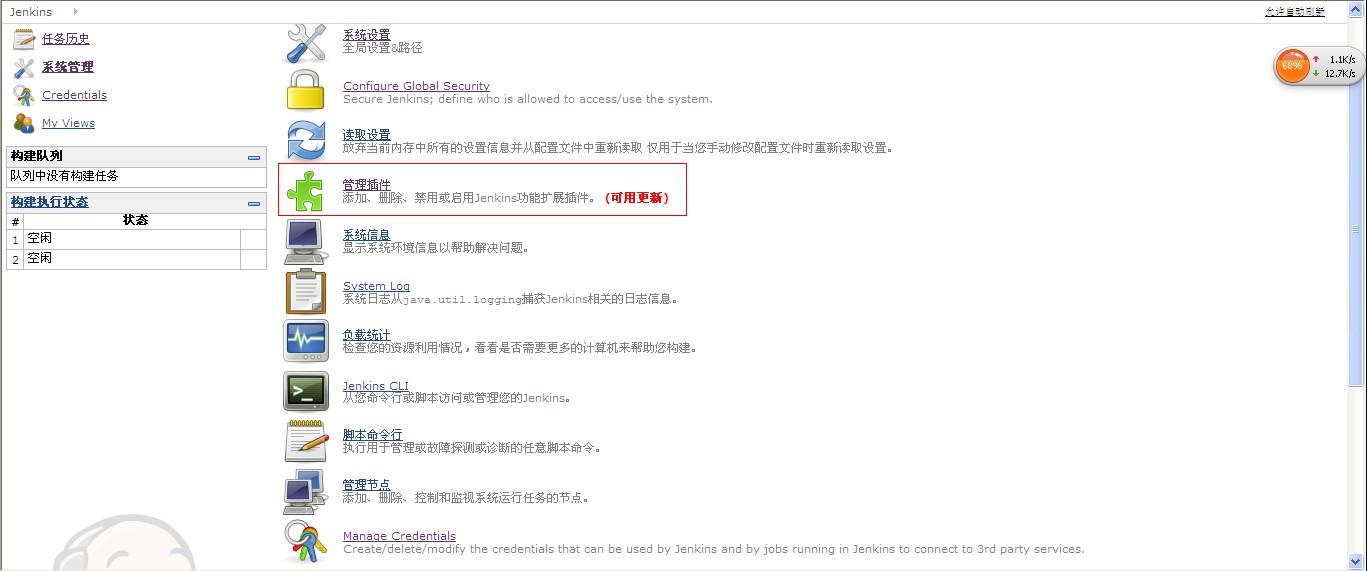Viewport: 1367px width, 571px height.
Task: Open the My Views sidebar link
Action: coord(68,123)
